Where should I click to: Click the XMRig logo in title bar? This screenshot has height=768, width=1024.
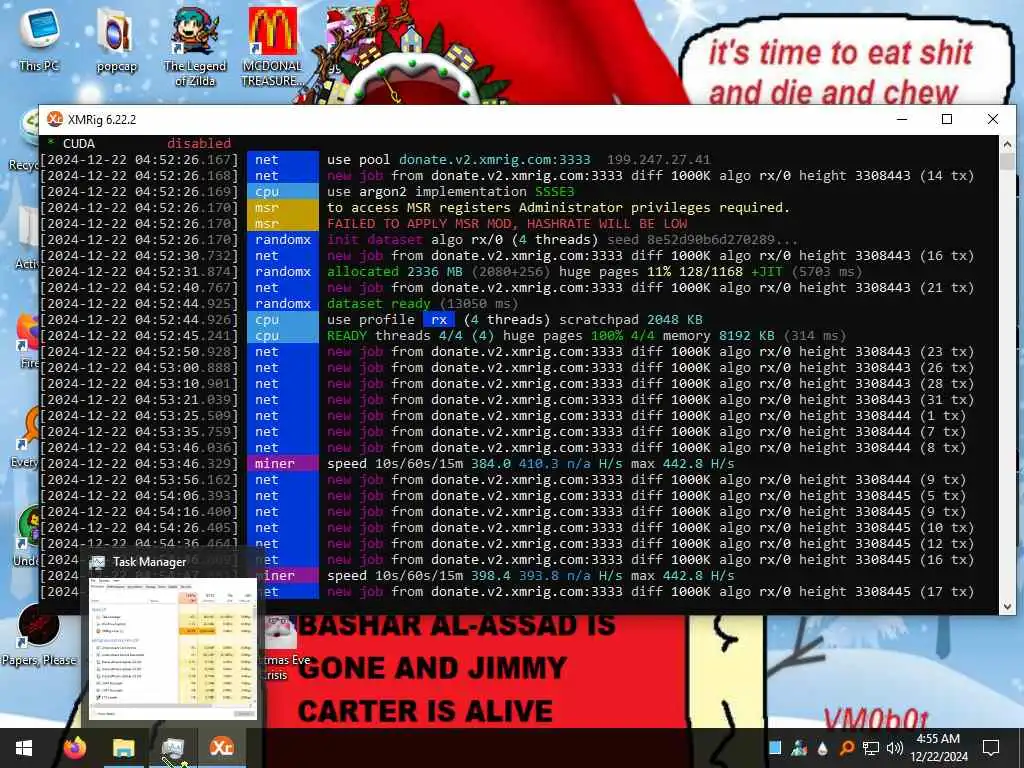coord(55,120)
